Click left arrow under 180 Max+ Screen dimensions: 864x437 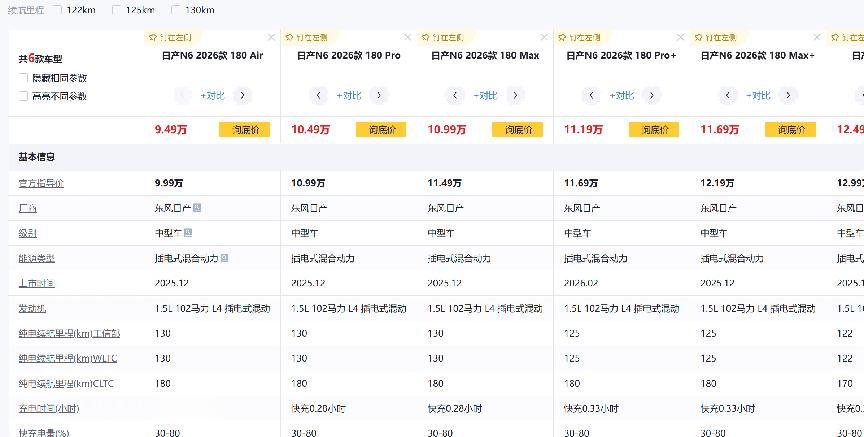point(728,95)
